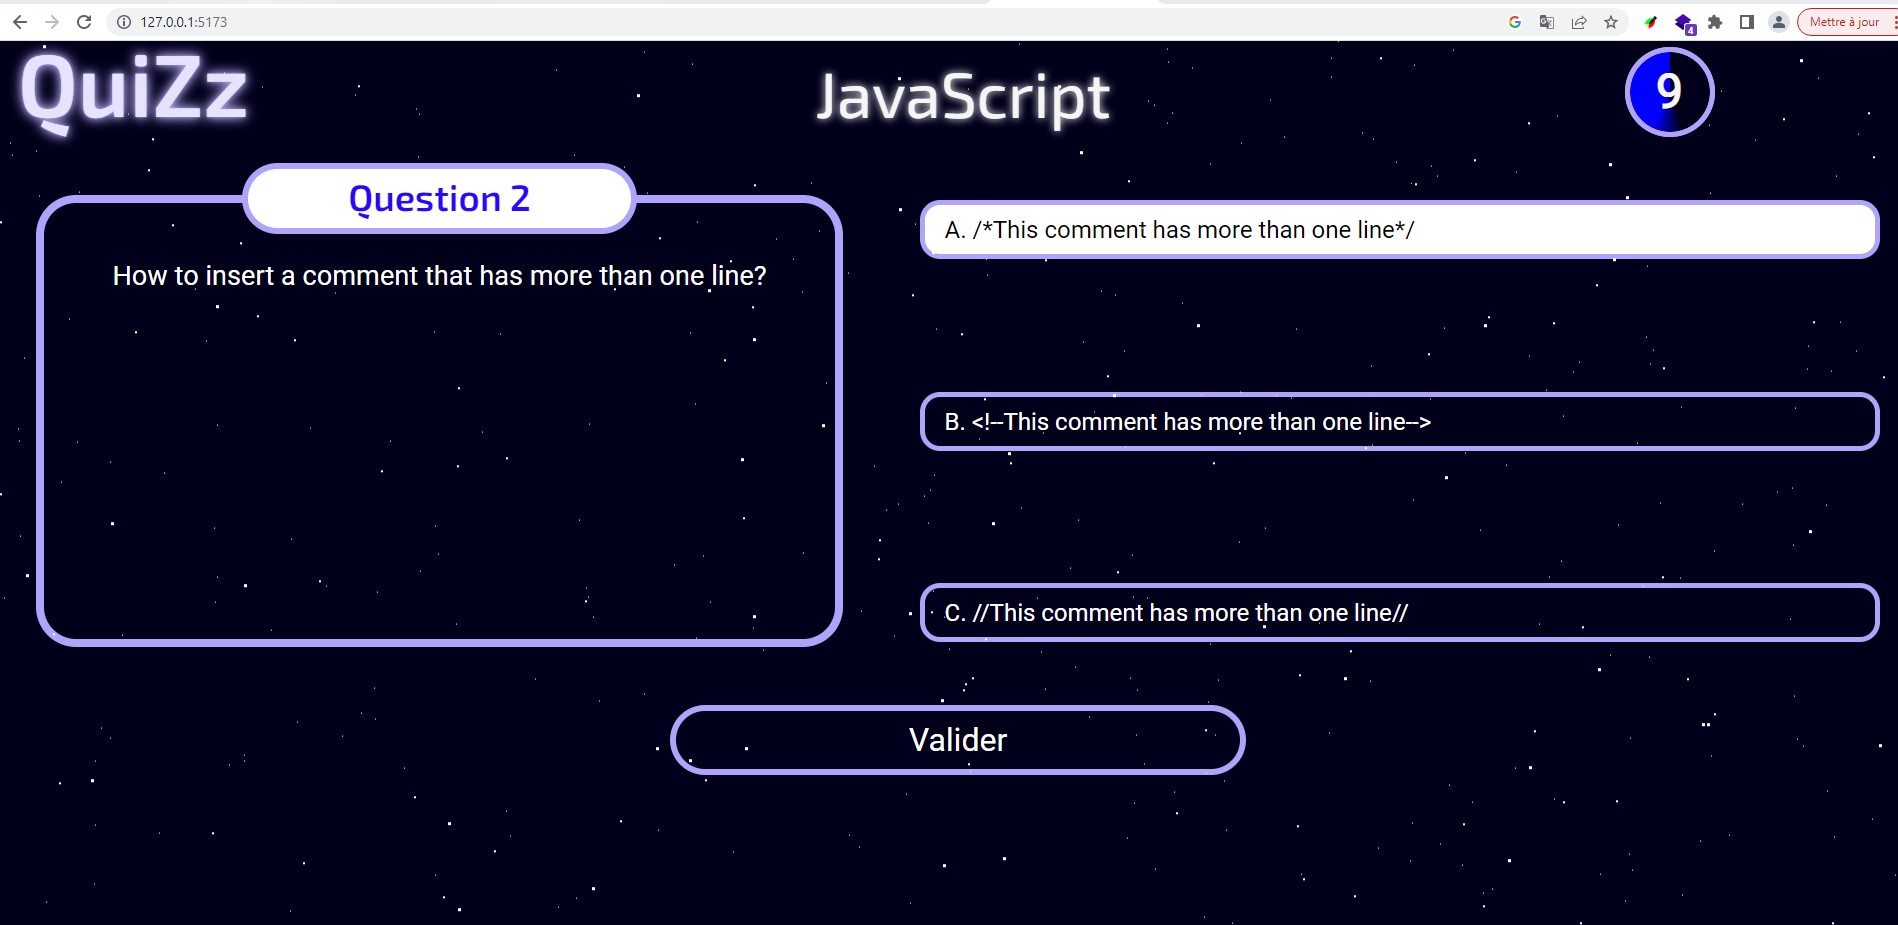Open the colorful feather extension icon
Image resolution: width=1898 pixels, height=925 pixels.
click(x=1649, y=20)
